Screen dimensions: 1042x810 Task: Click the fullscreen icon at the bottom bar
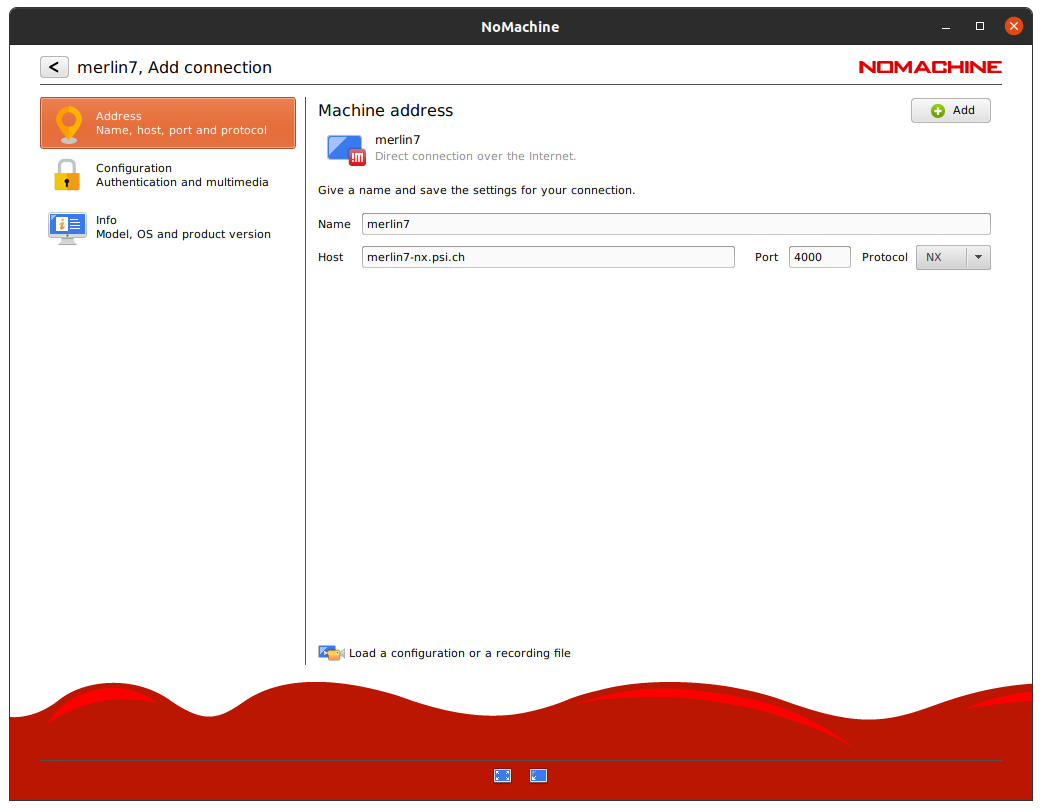click(502, 775)
